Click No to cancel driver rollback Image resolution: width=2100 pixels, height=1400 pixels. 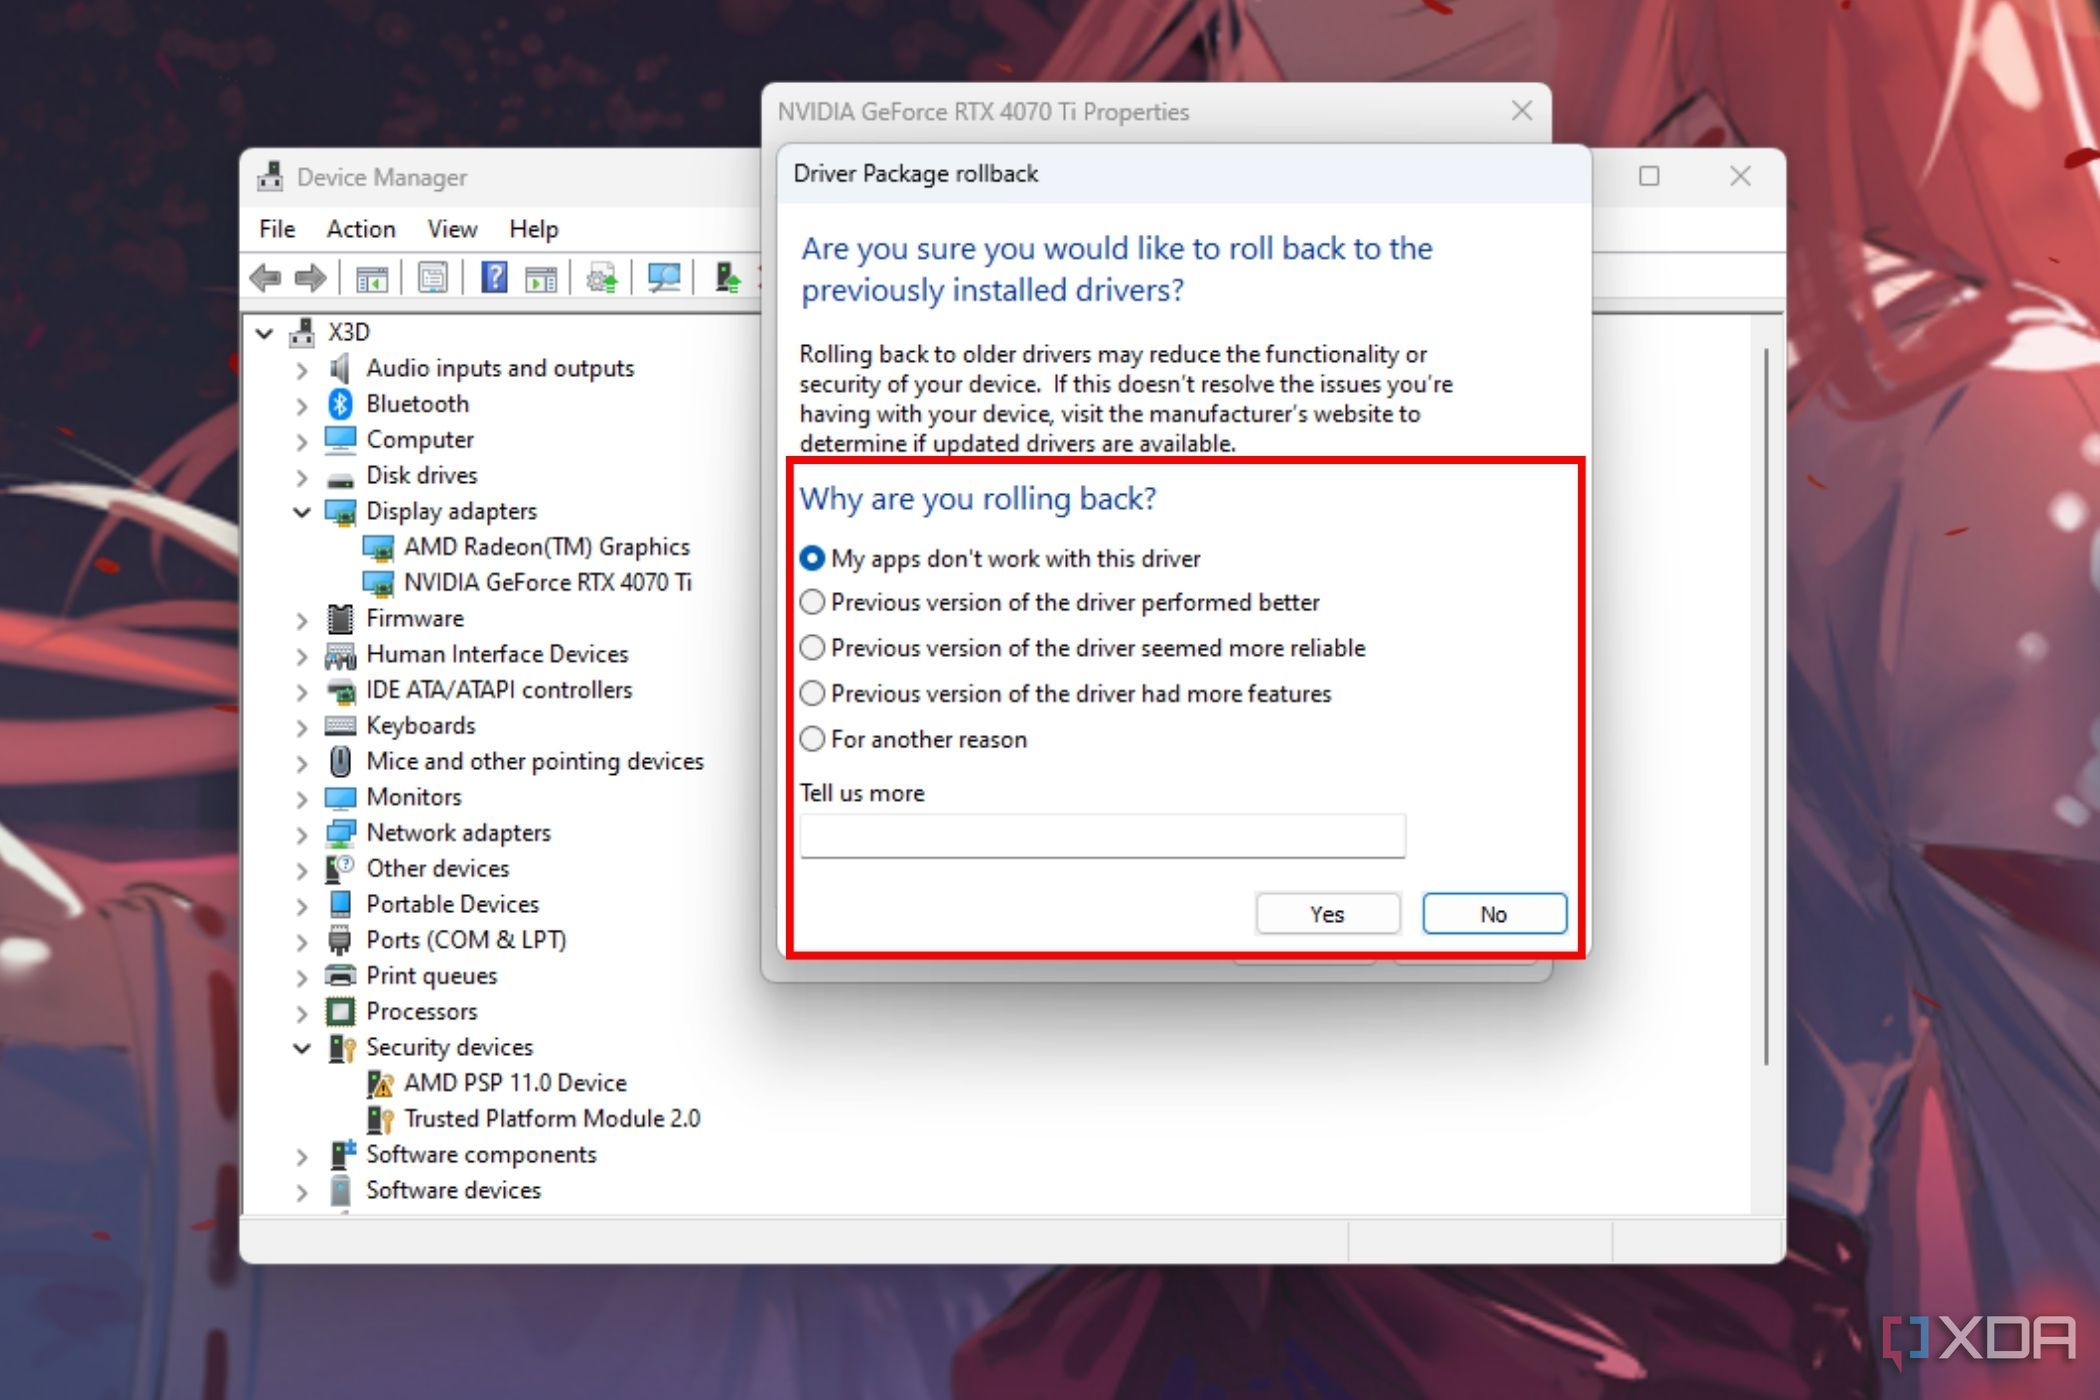(1494, 914)
